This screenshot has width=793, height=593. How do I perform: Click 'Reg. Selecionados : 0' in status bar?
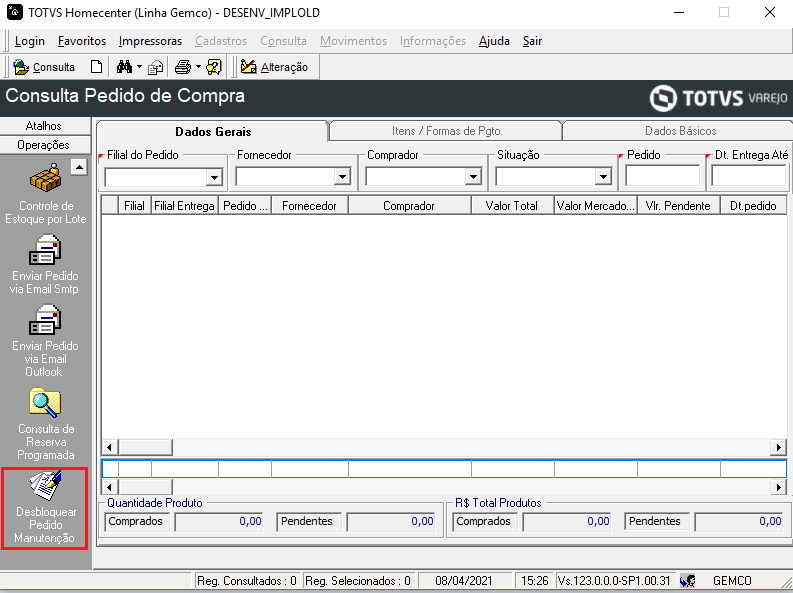tap(358, 581)
